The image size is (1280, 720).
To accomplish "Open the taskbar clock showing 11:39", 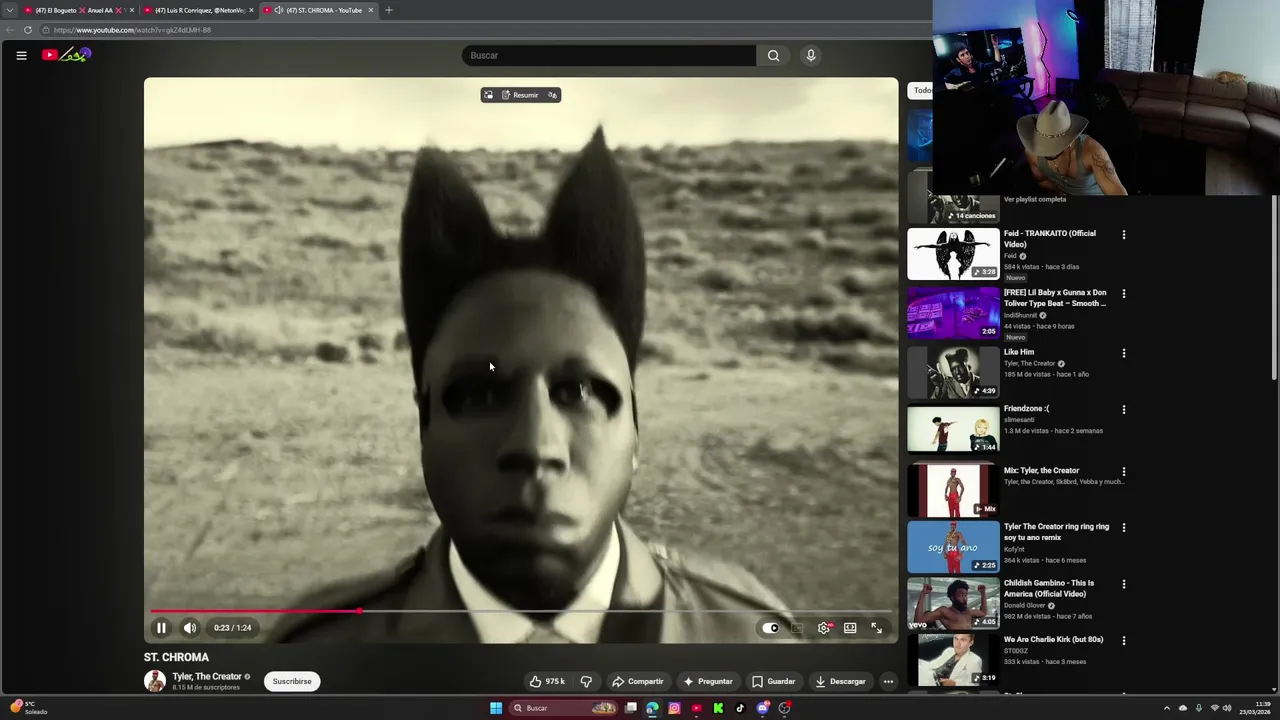I will [x=1255, y=708].
